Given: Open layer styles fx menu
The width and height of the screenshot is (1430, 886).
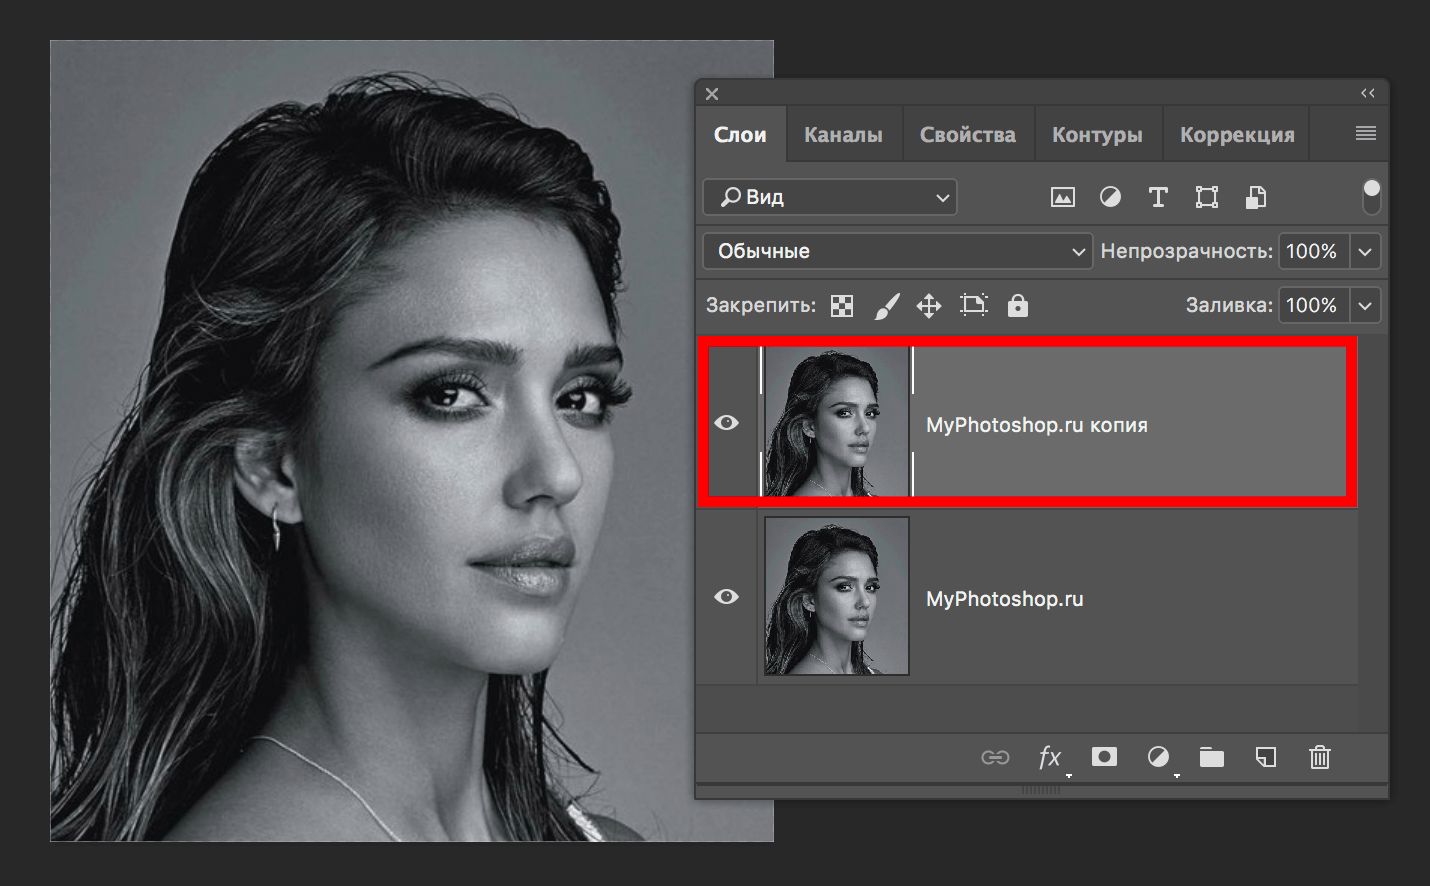Looking at the screenshot, I should click(x=1049, y=757).
